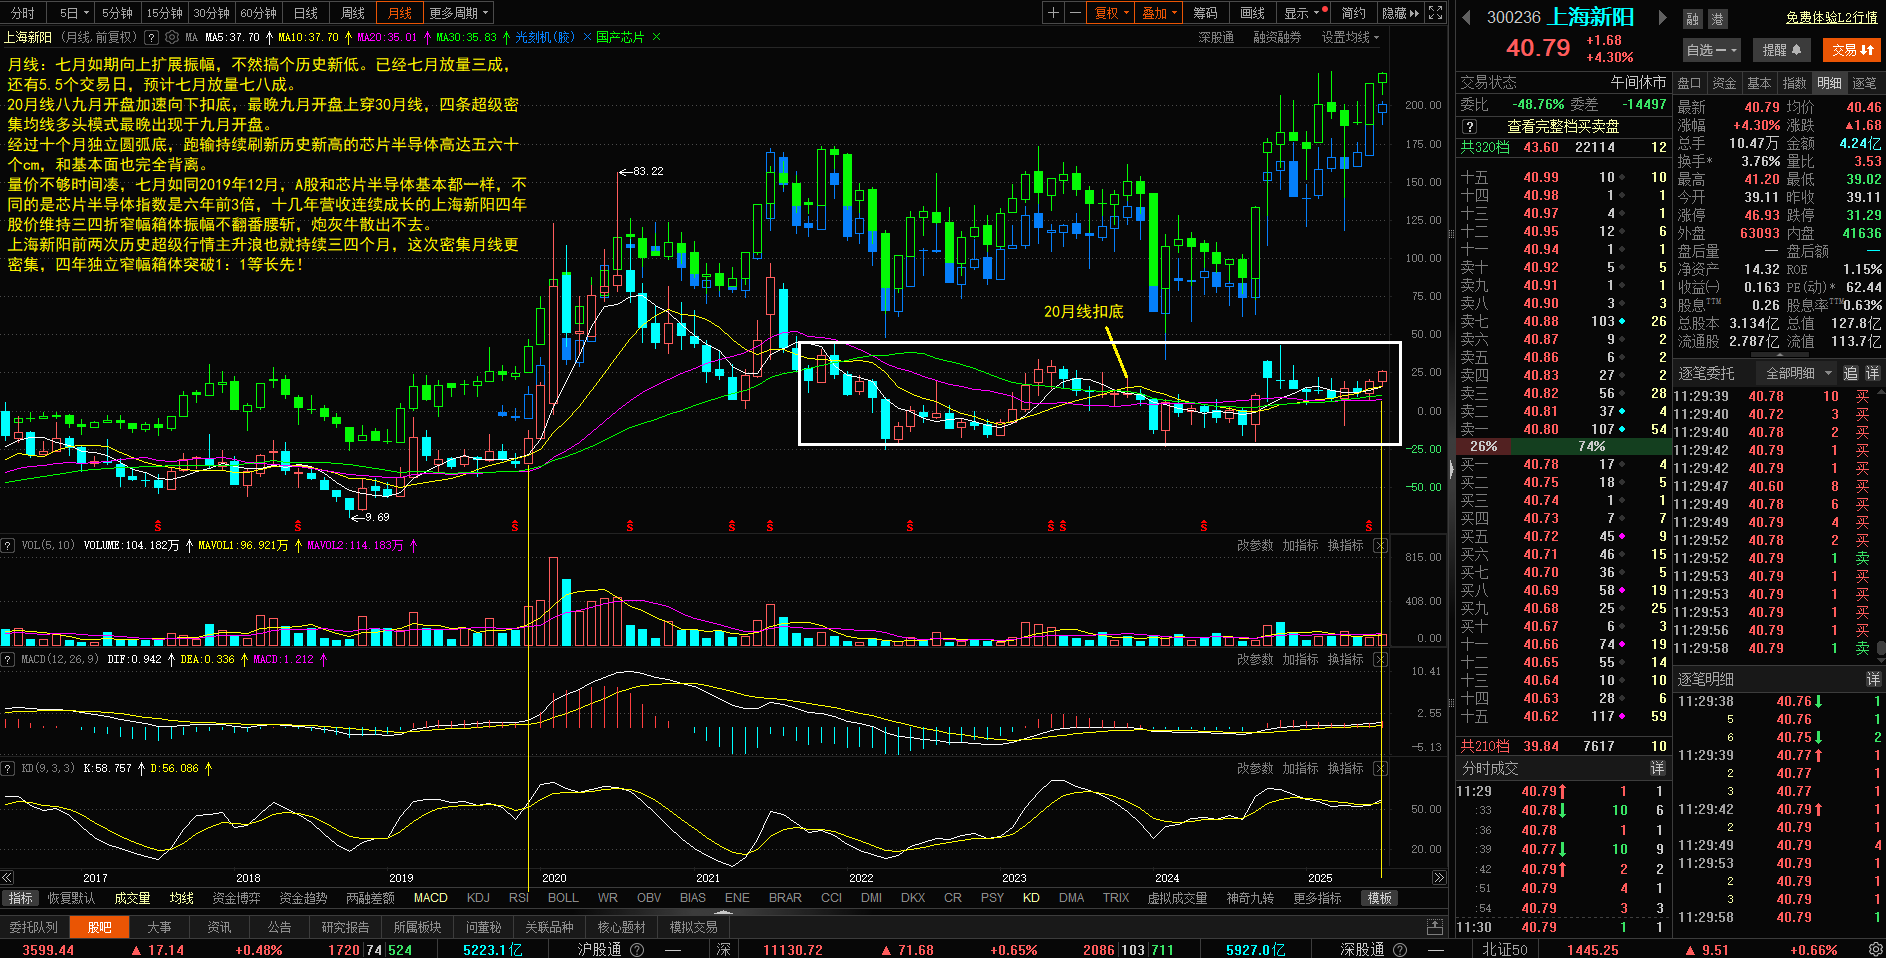Close the KD indicator panel
The image size is (1886, 958).
pyautogui.click(x=1380, y=768)
